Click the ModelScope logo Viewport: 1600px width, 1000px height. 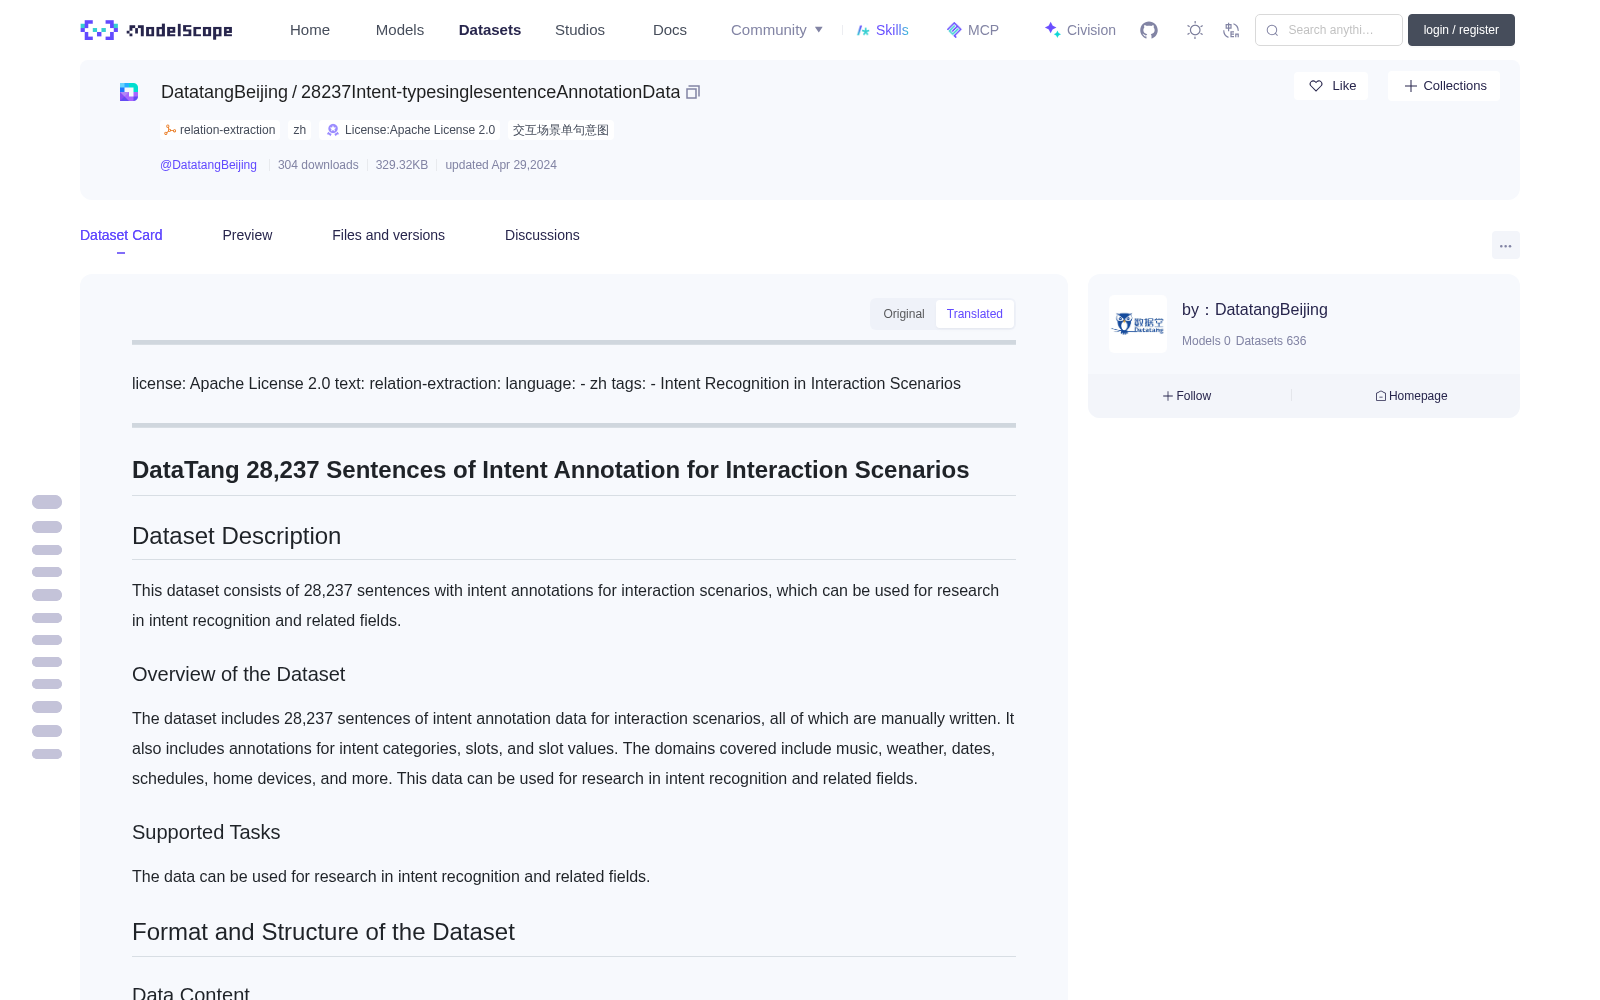156,30
